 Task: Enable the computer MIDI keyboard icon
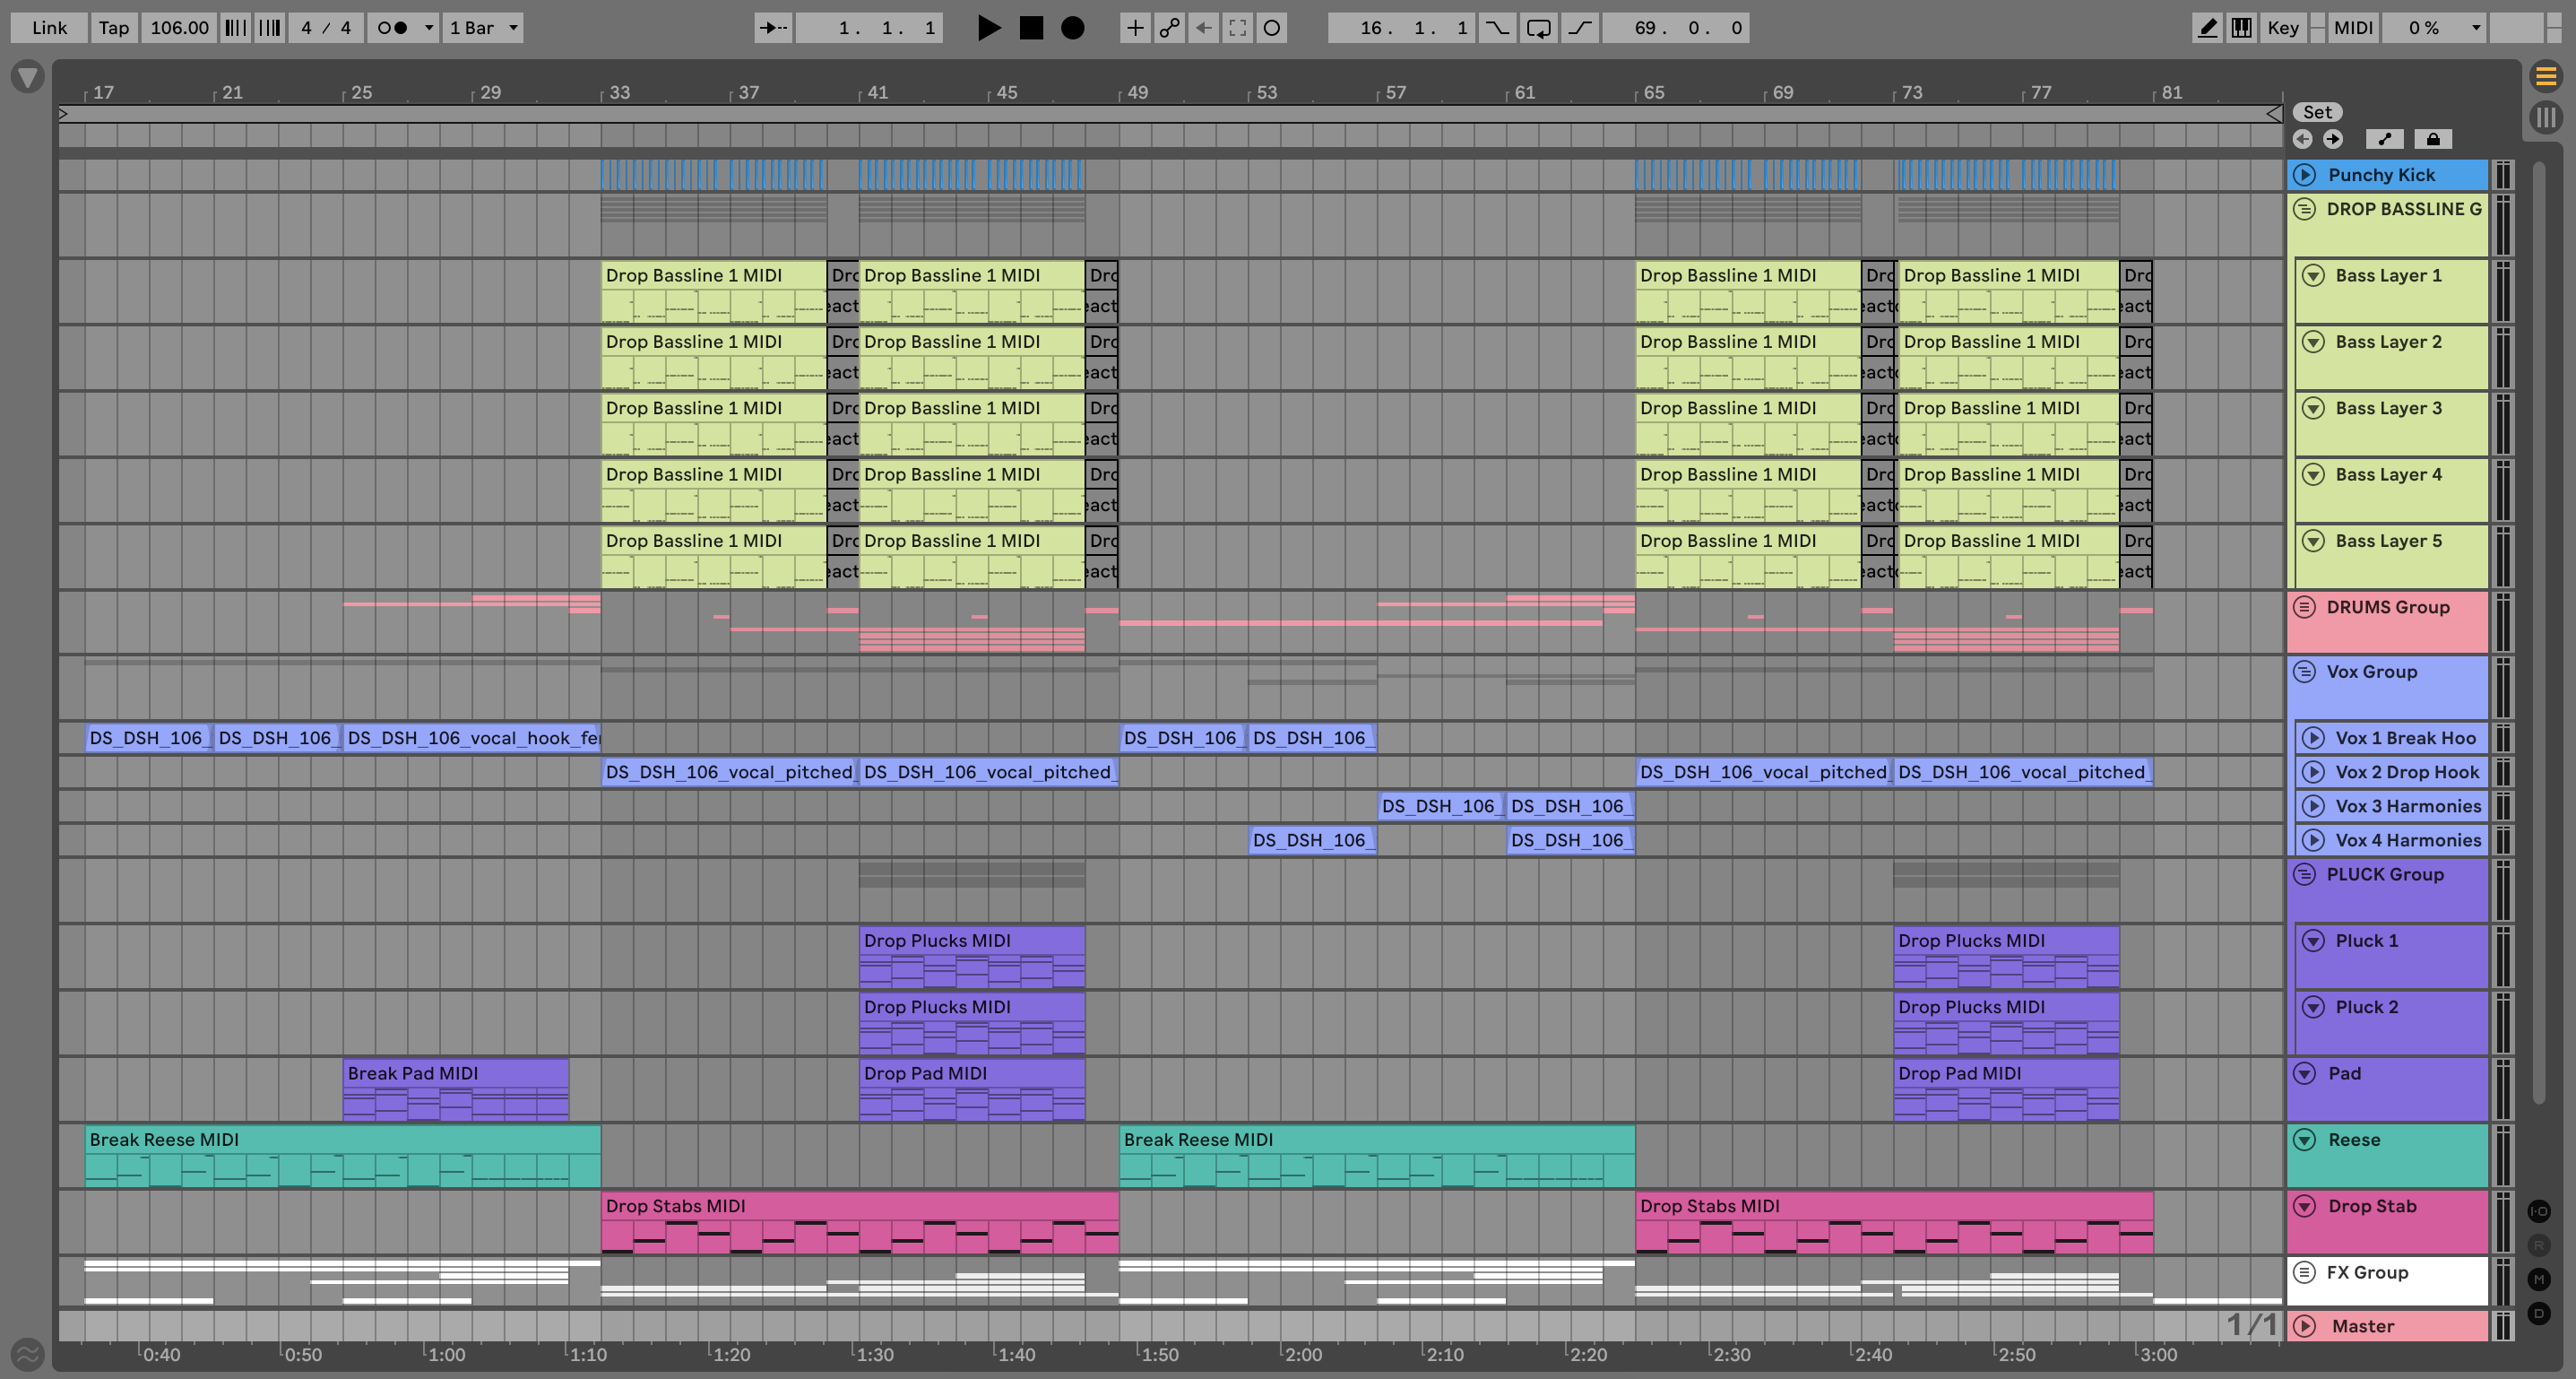pyautogui.click(x=2242, y=28)
